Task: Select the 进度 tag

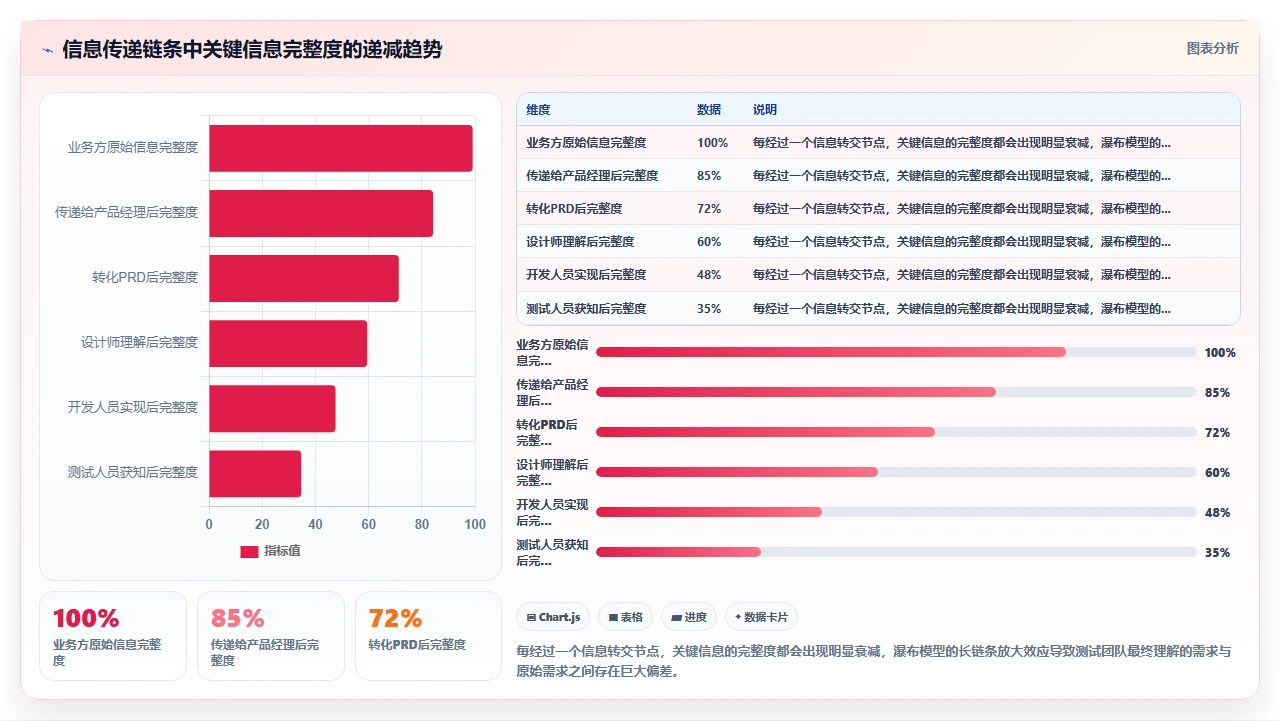Action: tap(689, 617)
